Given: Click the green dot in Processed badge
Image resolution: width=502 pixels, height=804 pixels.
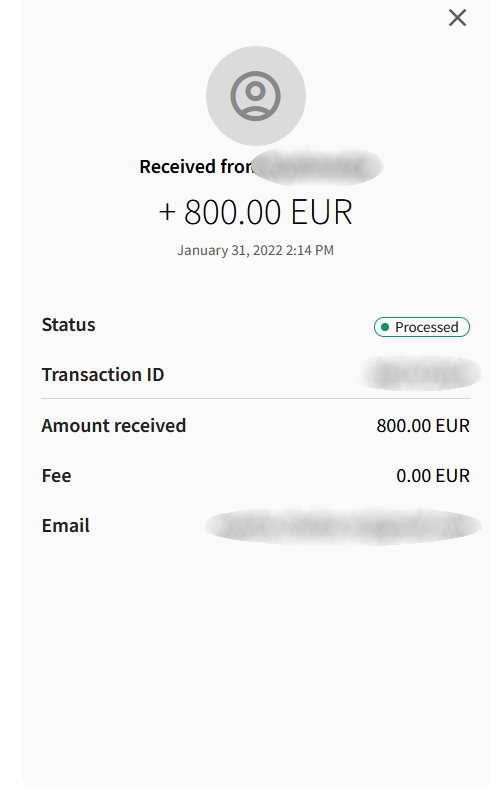Looking at the screenshot, I should click(x=385, y=327).
